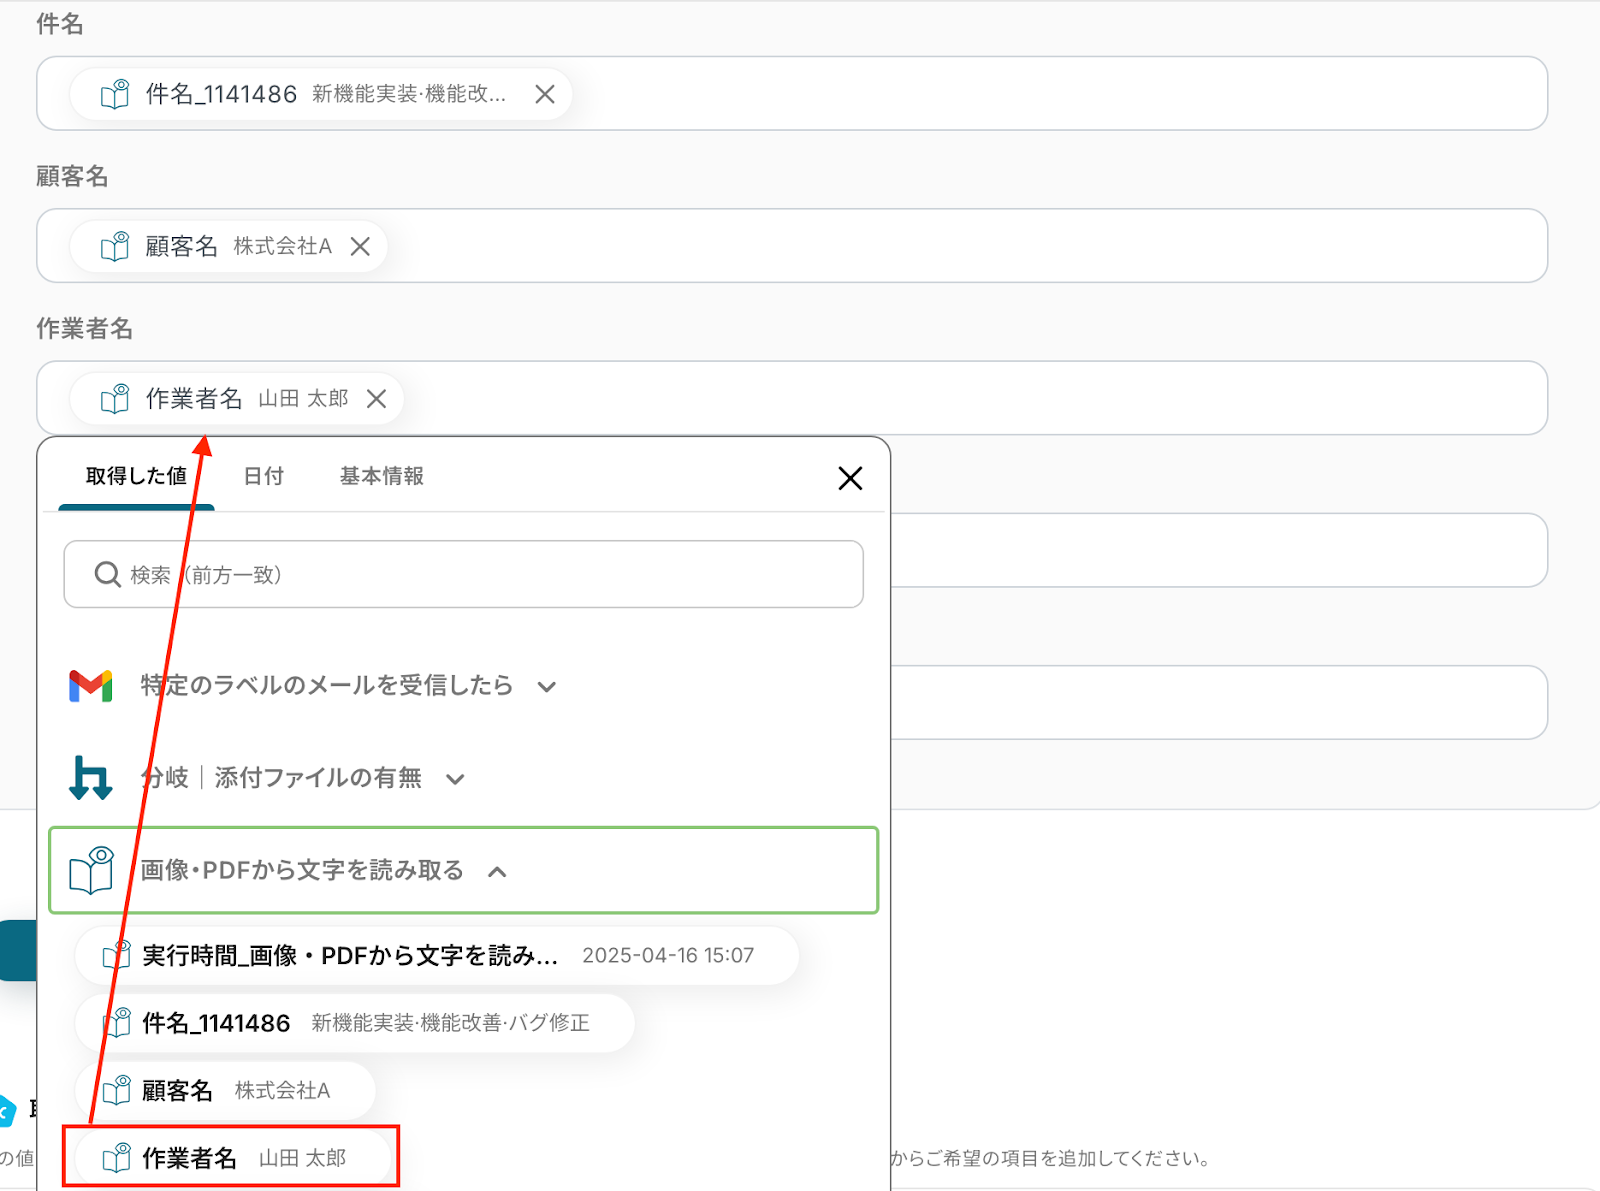The image size is (1600, 1191).
Task: Remove the 作業者名 山田 太郎 chip
Action: [376, 399]
